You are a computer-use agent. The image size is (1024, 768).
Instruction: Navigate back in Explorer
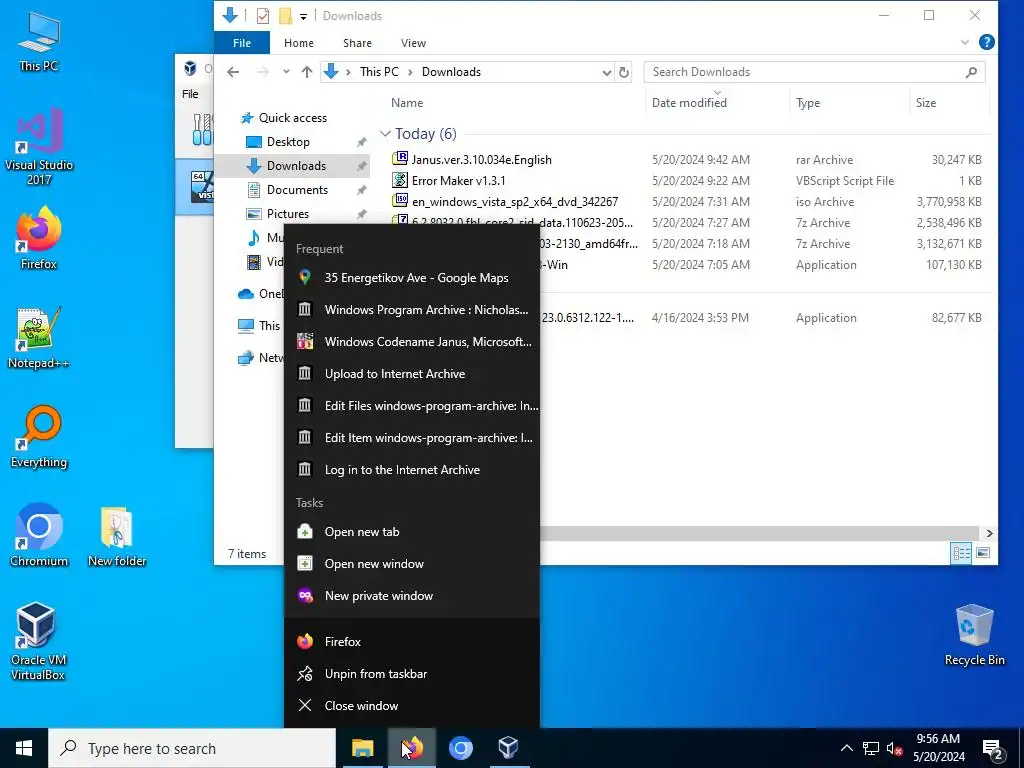[233, 72]
